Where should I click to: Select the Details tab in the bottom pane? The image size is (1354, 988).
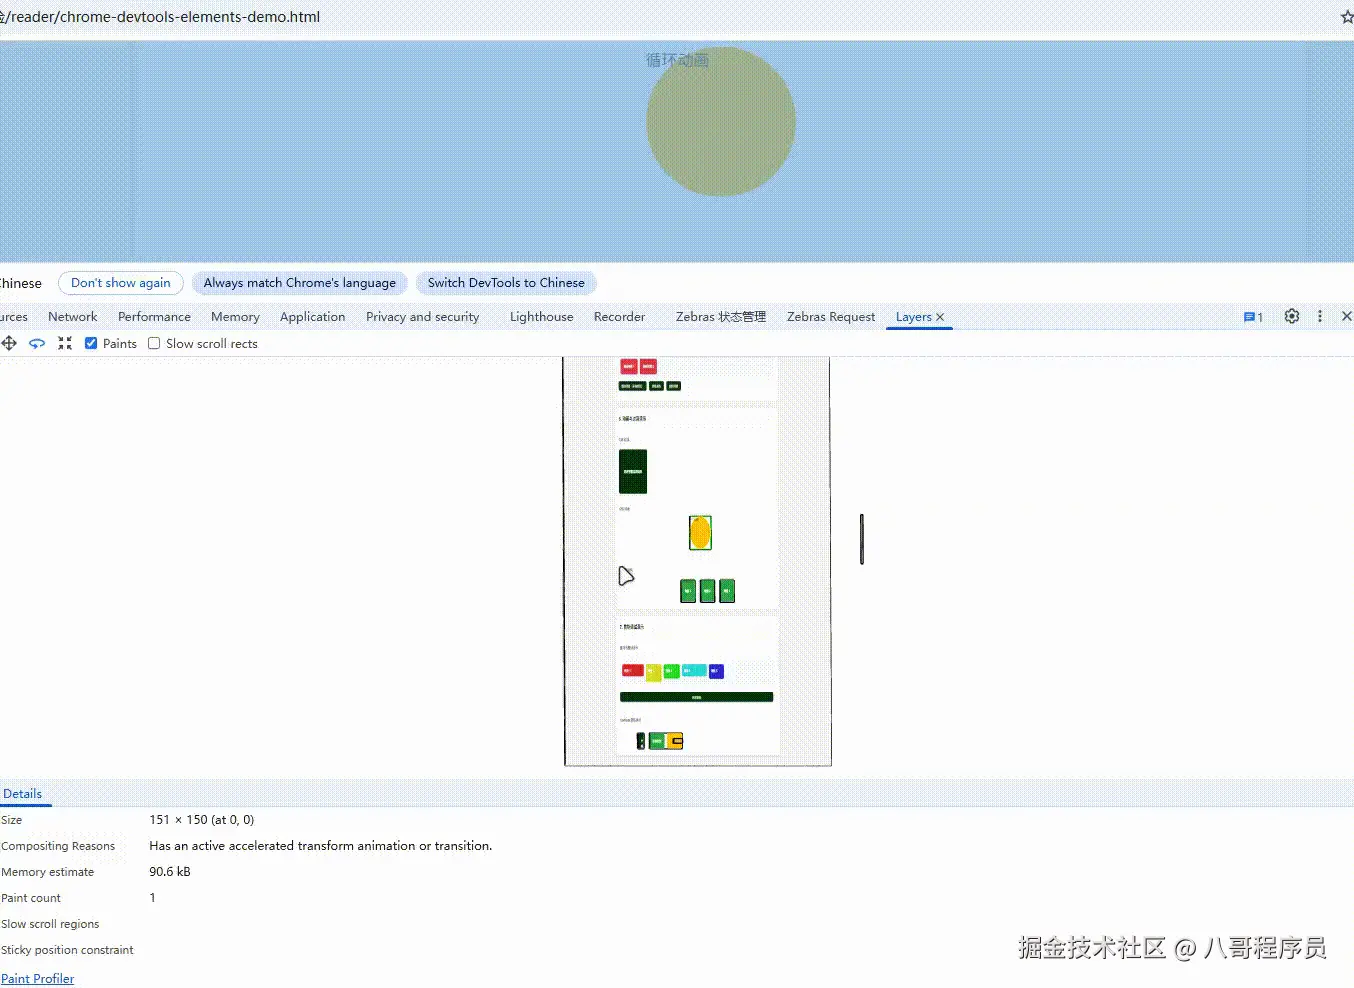(24, 793)
